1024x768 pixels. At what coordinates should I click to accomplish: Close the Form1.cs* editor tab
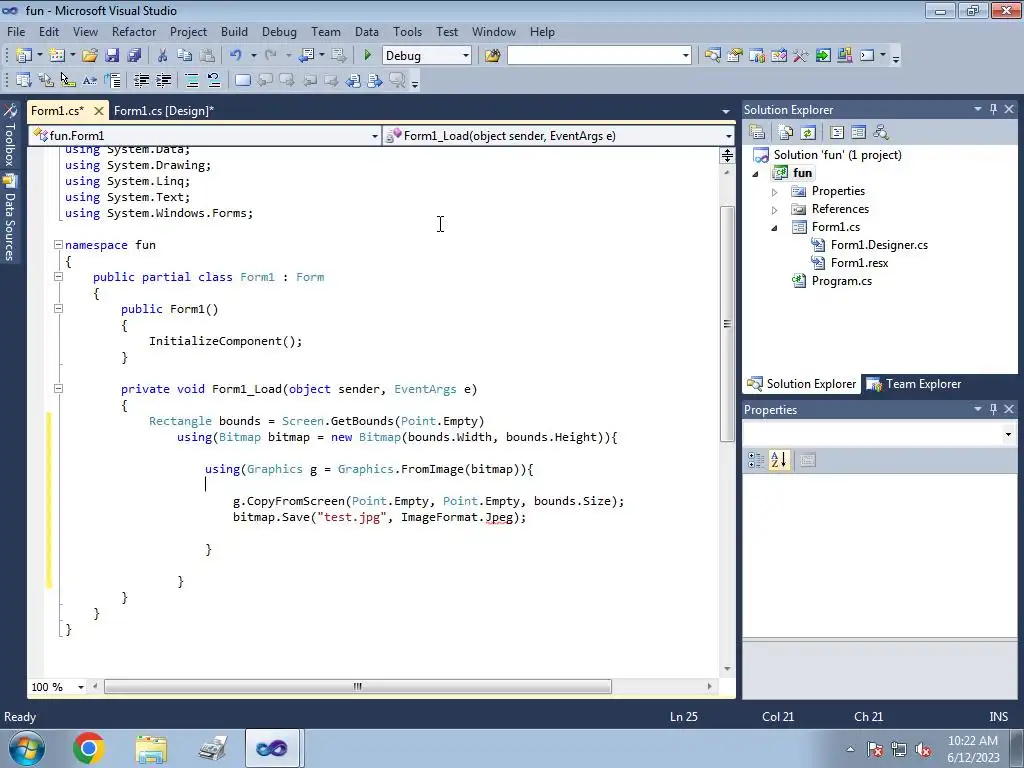(99, 111)
